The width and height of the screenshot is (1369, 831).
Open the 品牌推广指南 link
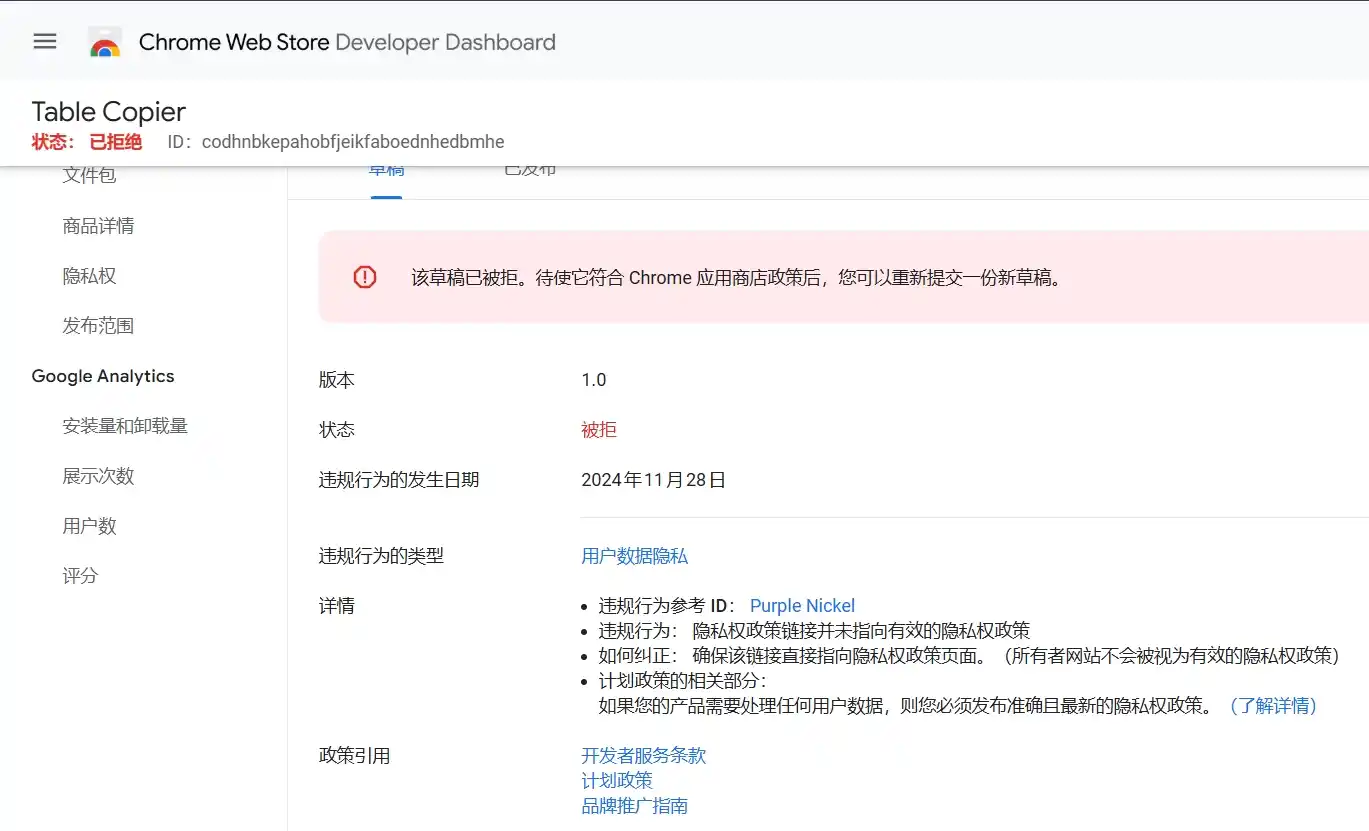point(635,806)
